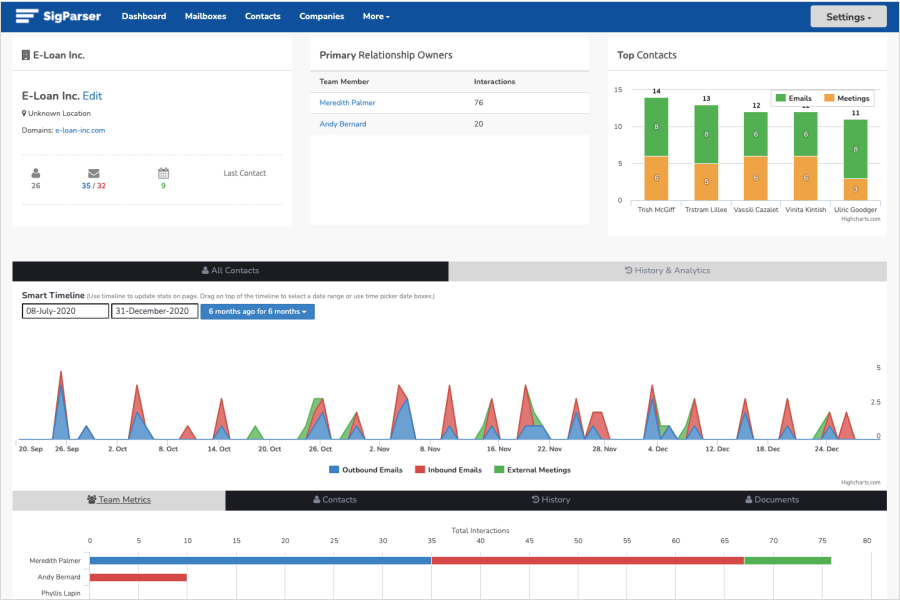Switch to the History & Analytics tab
This screenshot has width=900, height=600.
click(668, 271)
